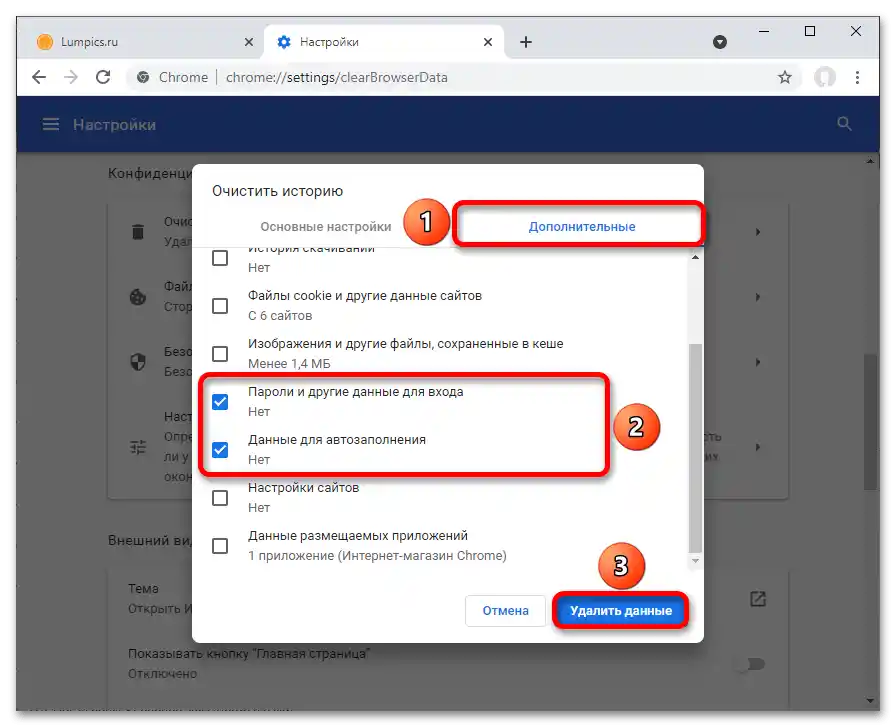The width and height of the screenshot is (896, 727).
Task: Switch to the Основные настройки tab
Action: click(326, 226)
